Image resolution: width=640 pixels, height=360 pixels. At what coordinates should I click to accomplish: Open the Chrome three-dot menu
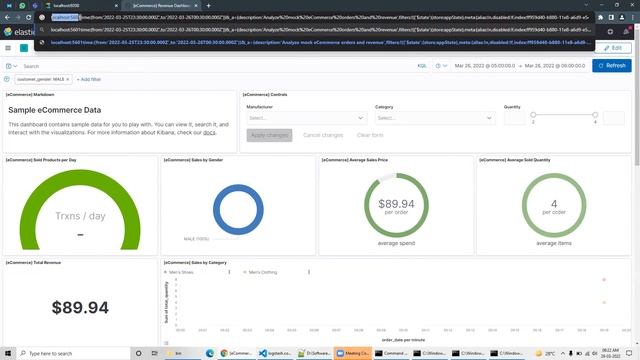click(632, 18)
